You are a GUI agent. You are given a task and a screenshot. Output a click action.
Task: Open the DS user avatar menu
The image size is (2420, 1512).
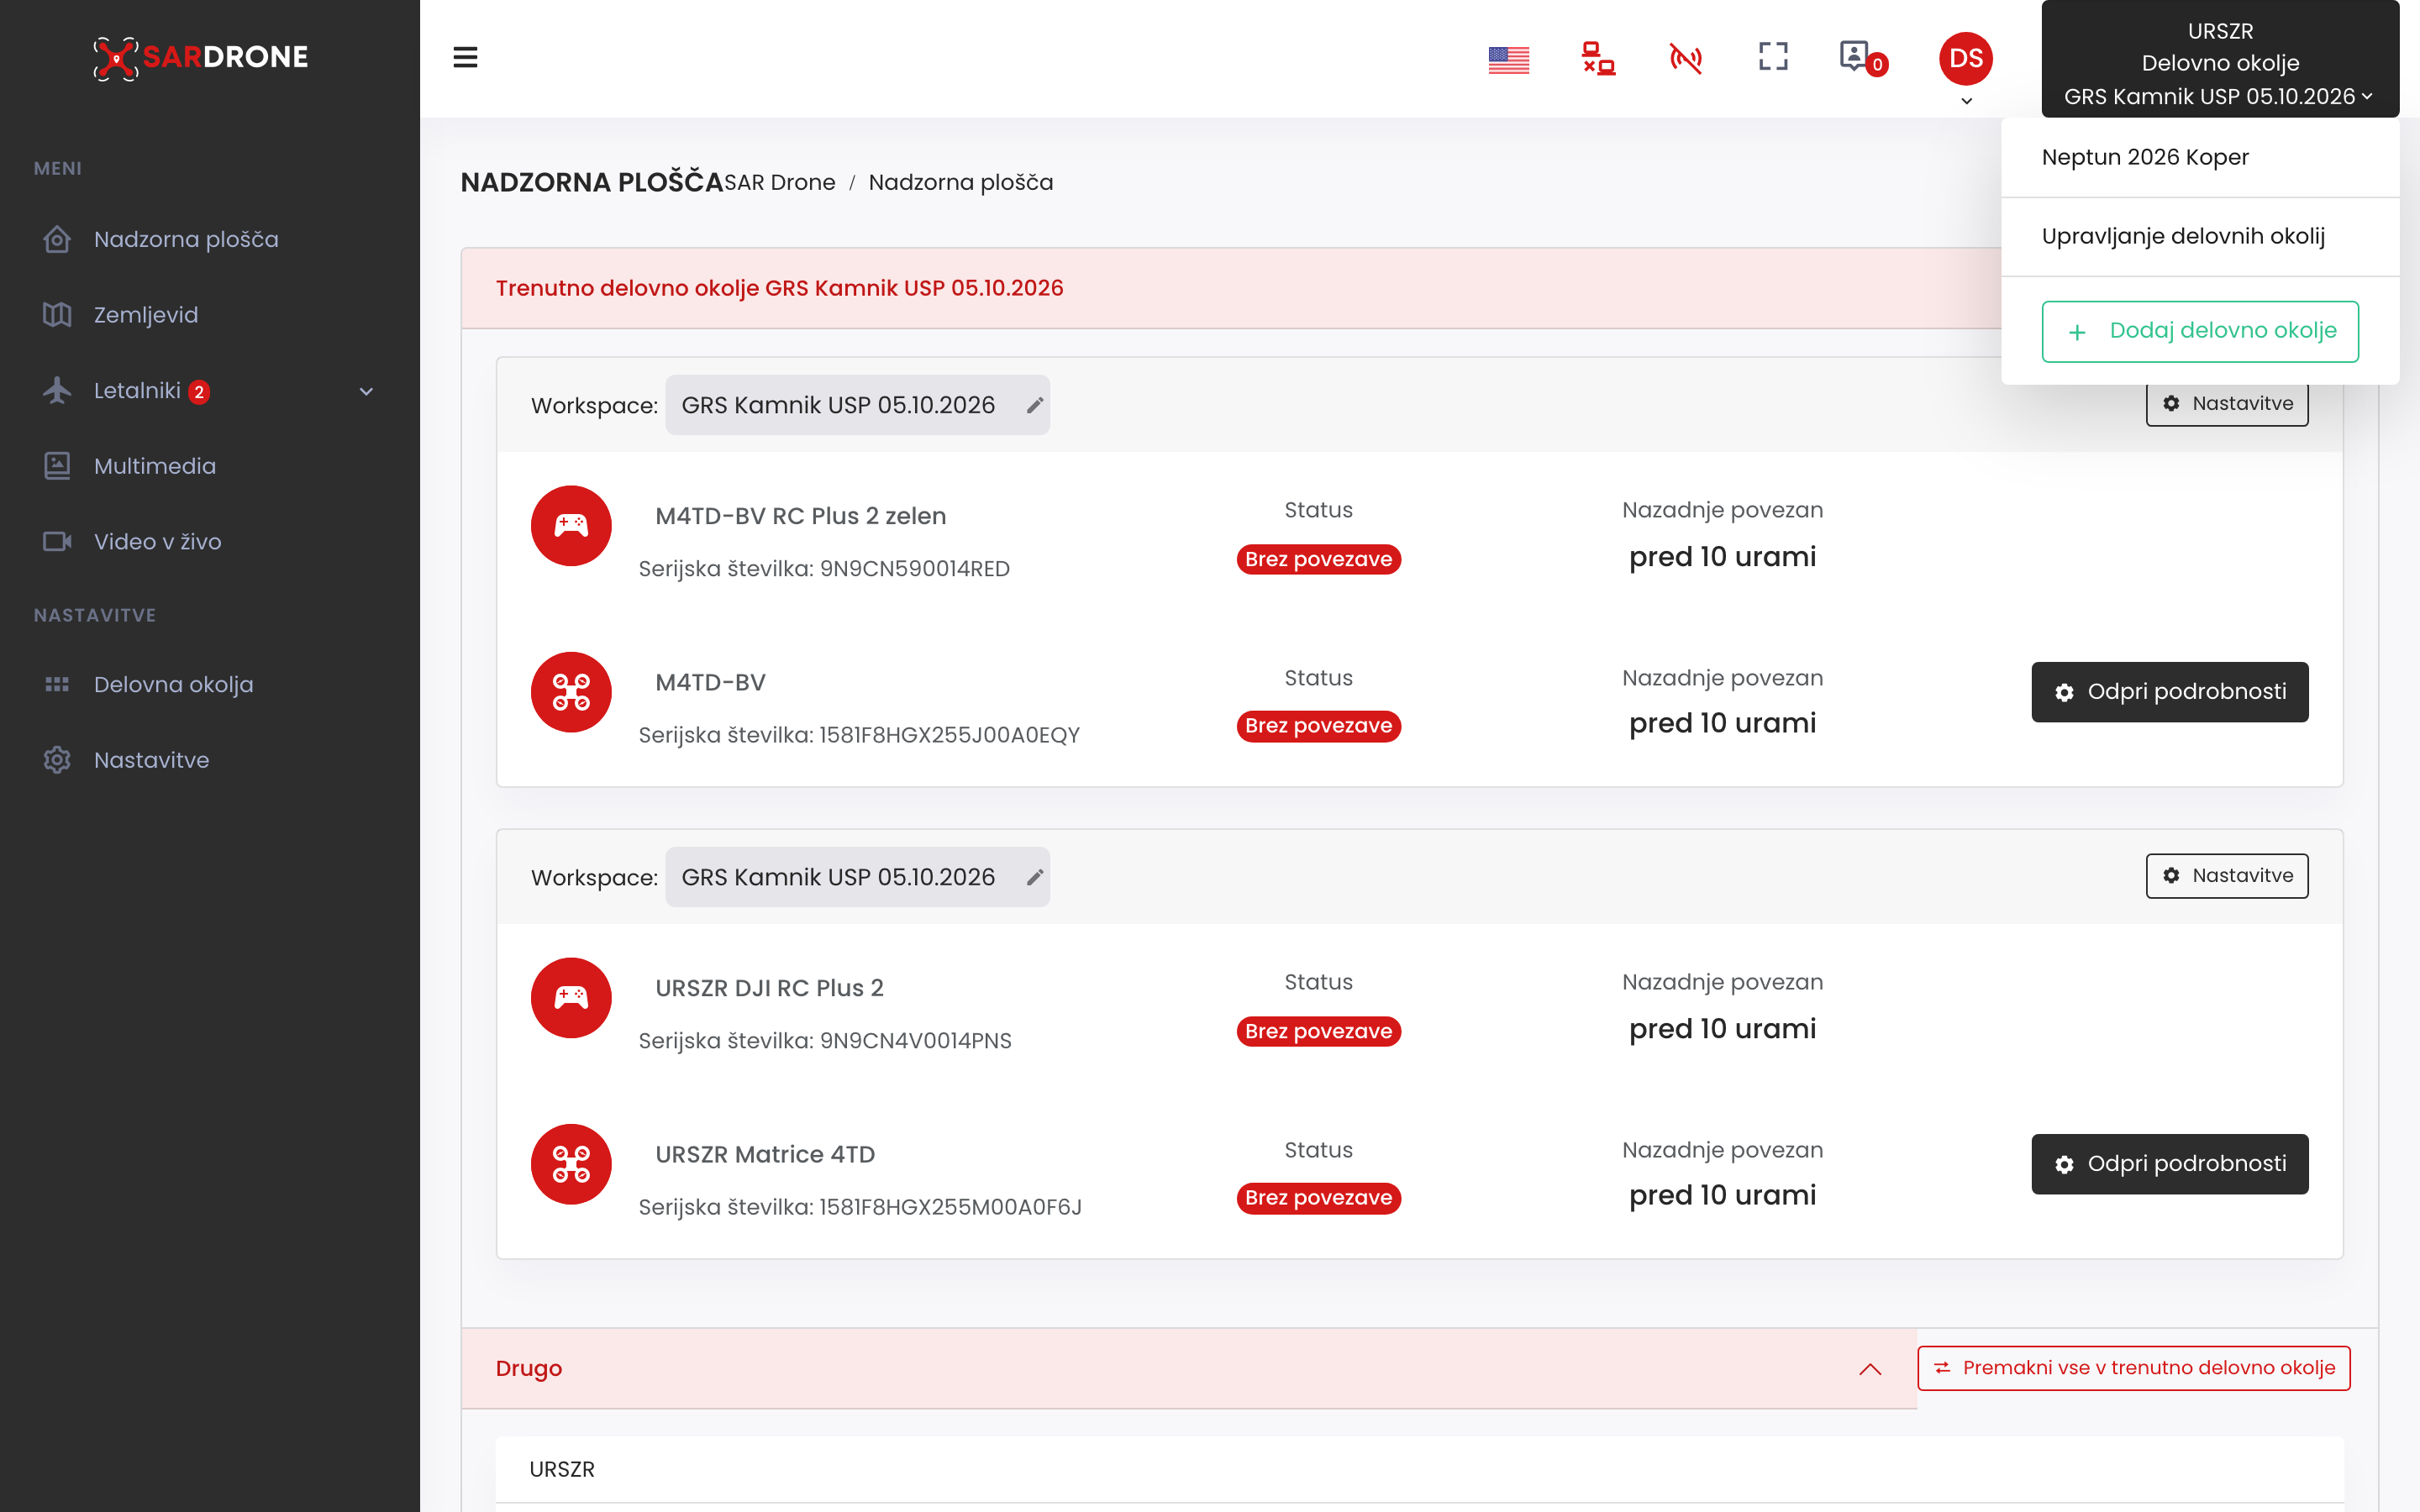(x=1965, y=59)
